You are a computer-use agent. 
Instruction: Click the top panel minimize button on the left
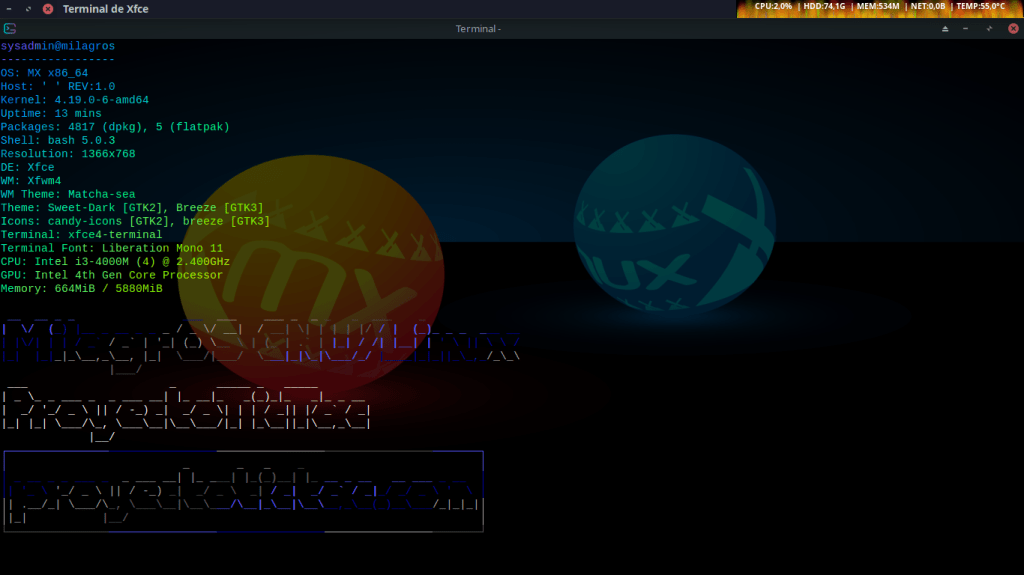8,9
